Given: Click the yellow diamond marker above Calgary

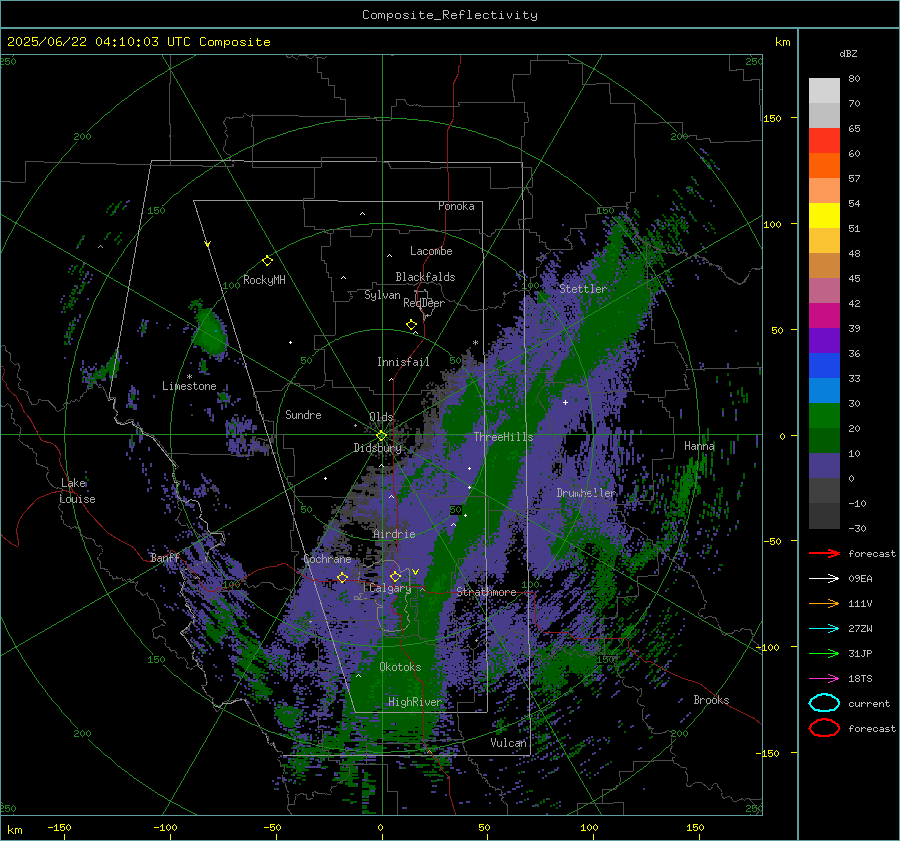Looking at the screenshot, I should (395, 576).
